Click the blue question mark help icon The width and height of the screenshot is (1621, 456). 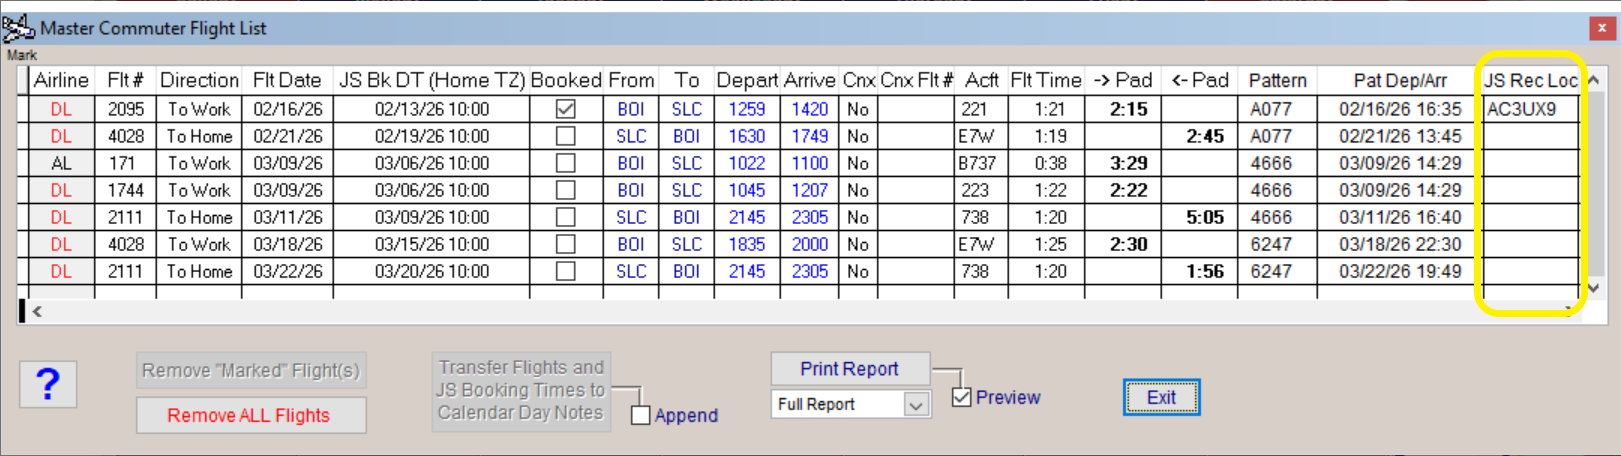[x=48, y=385]
